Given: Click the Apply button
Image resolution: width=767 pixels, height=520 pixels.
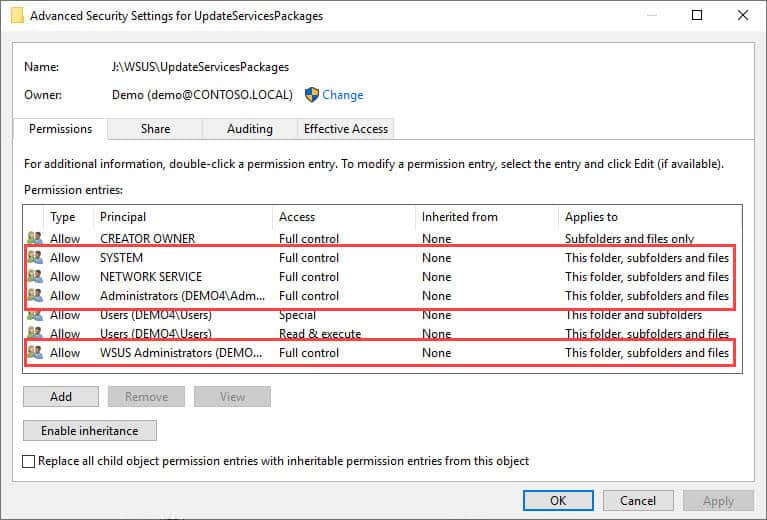Looking at the screenshot, I should [x=718, y=501].
